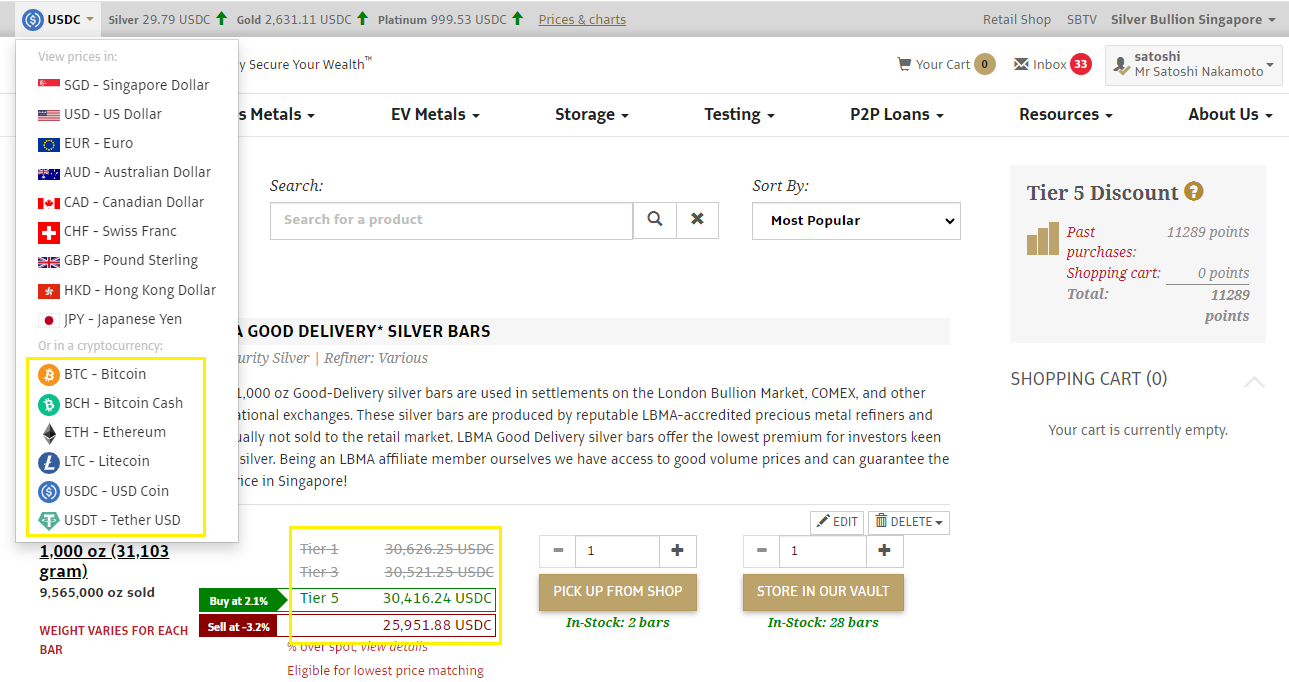1289x682 pixels.
Task: Open Inbox messages
Action: tap(1050, 64)
